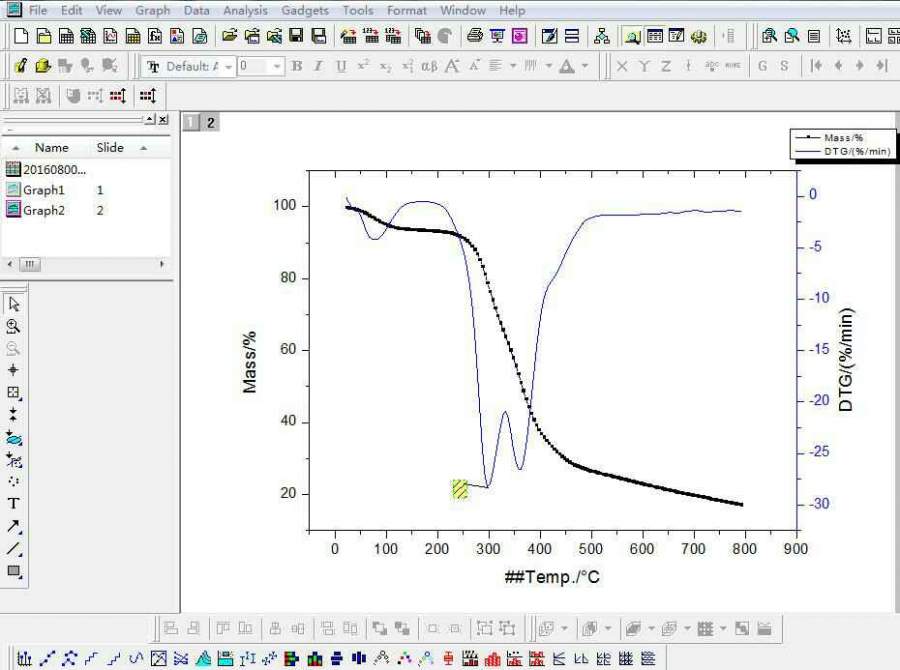
Task: Open the File menu
Action: [38, 10]
